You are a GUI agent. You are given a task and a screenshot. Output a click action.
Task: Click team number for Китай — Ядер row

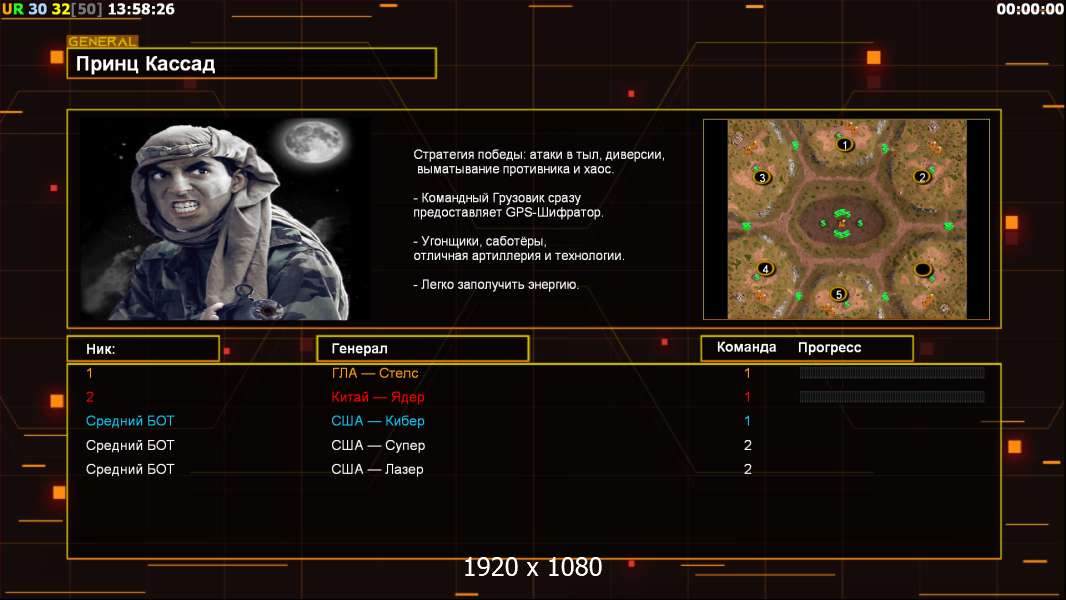[747, 397]
